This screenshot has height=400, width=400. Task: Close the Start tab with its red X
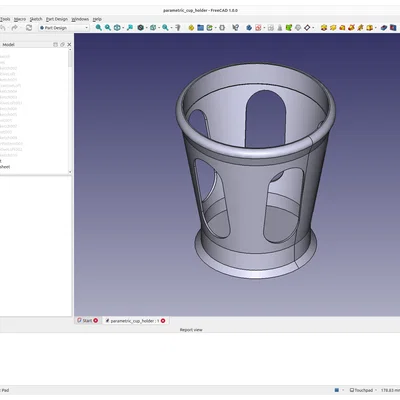point(96,321)
